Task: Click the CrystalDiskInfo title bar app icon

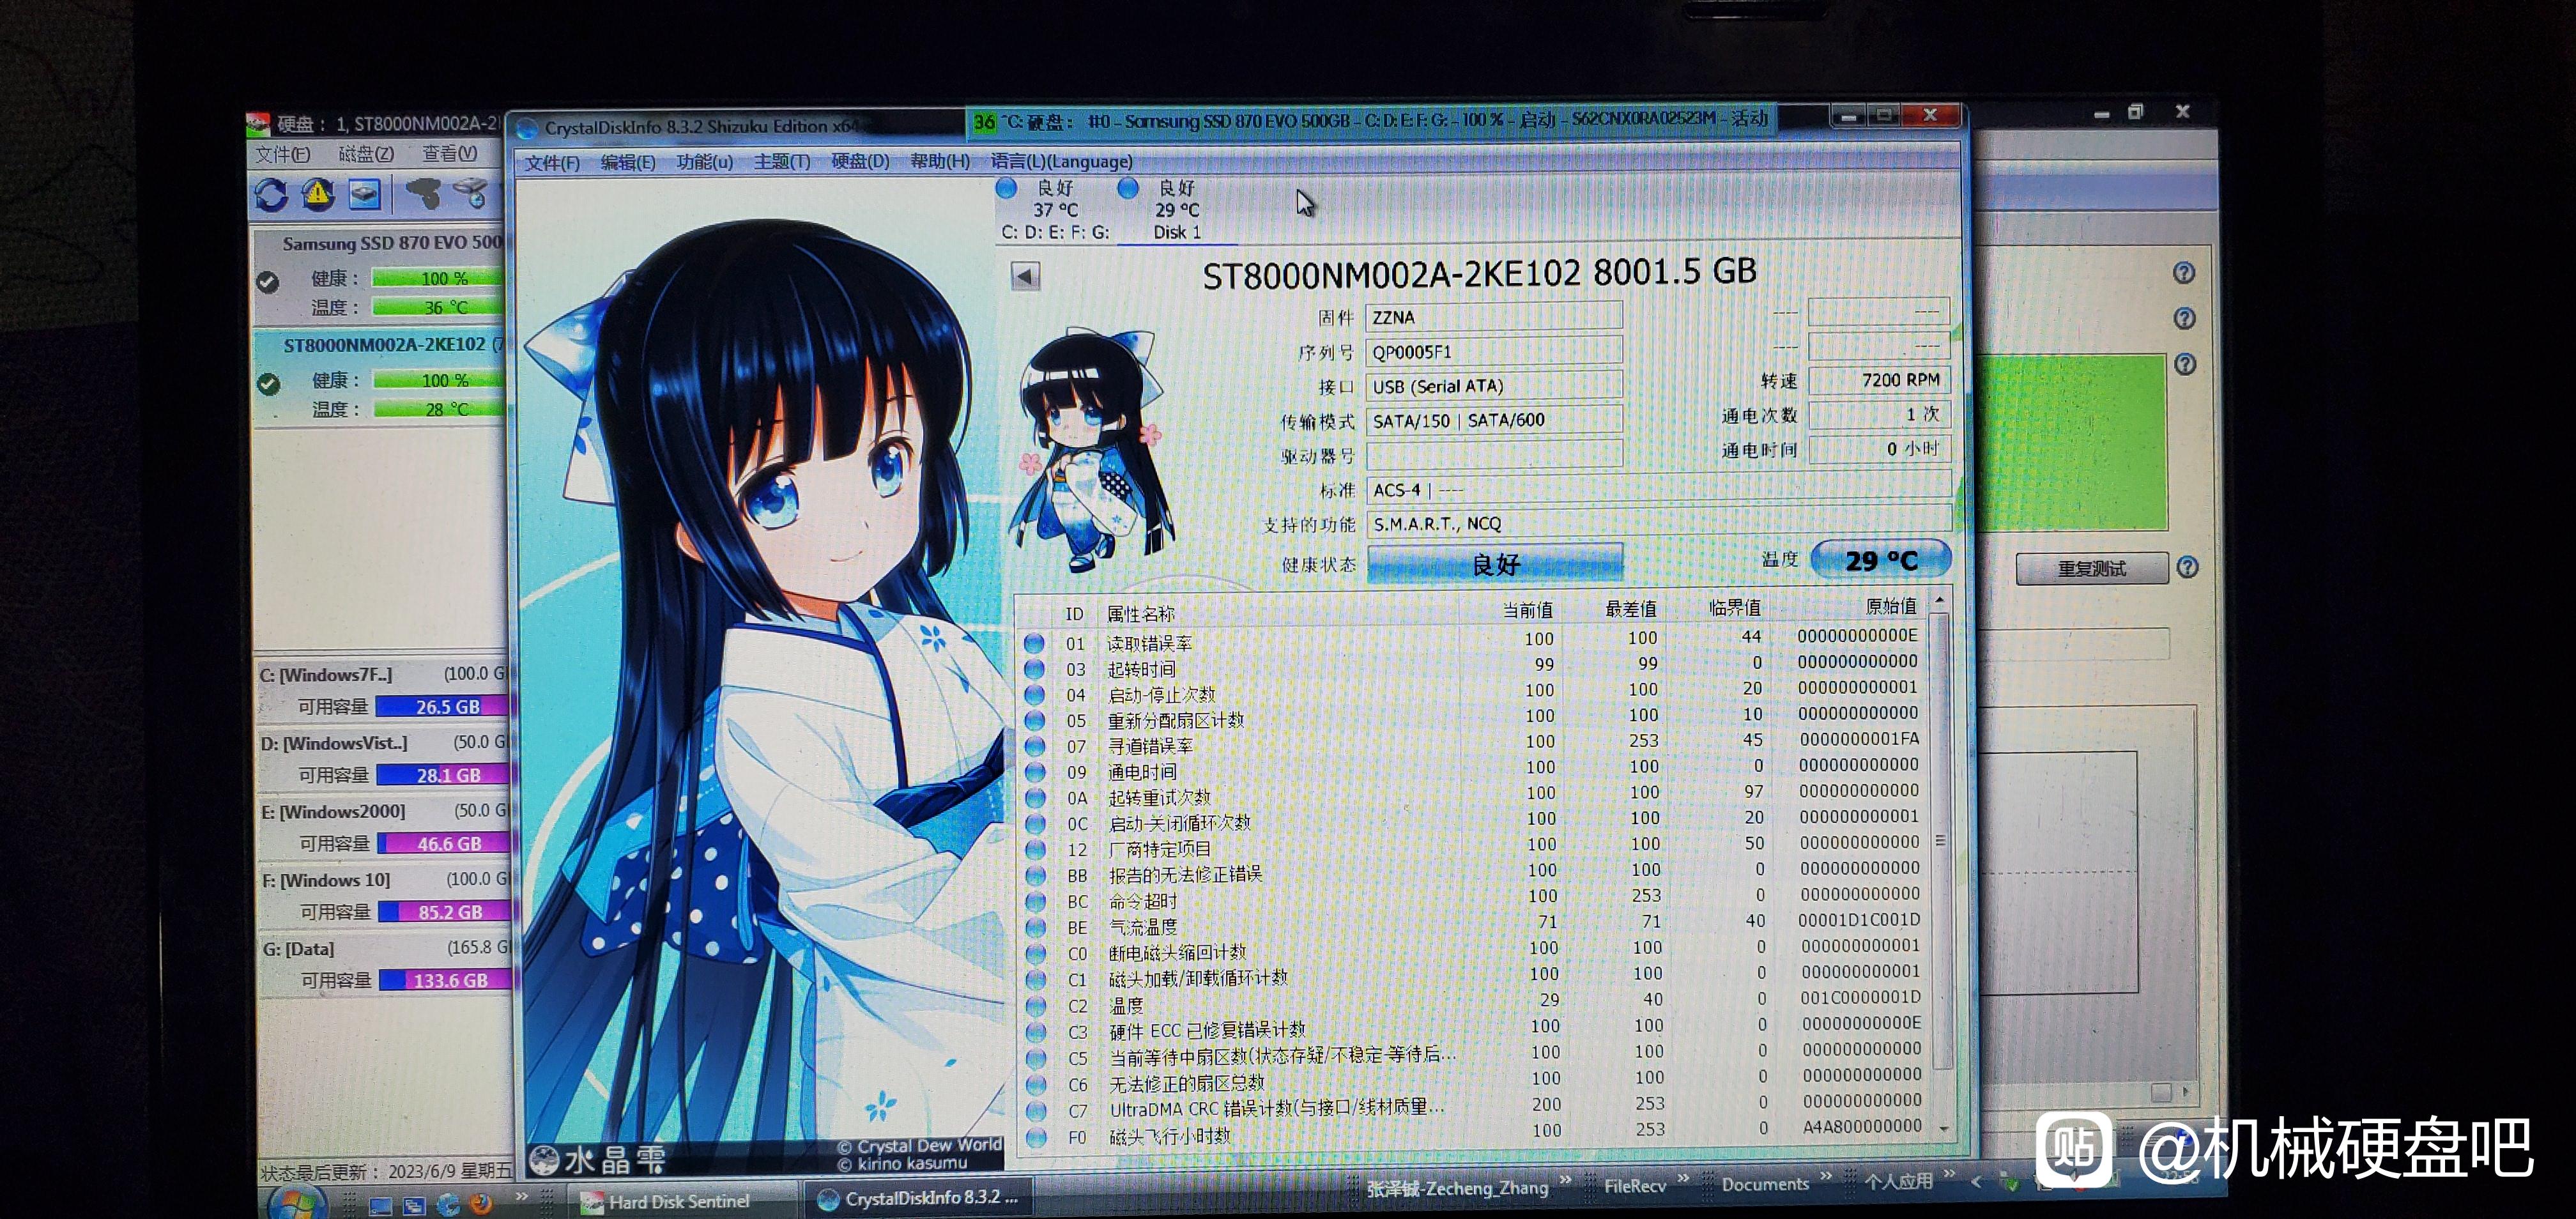Action: (x=527, y=128)
